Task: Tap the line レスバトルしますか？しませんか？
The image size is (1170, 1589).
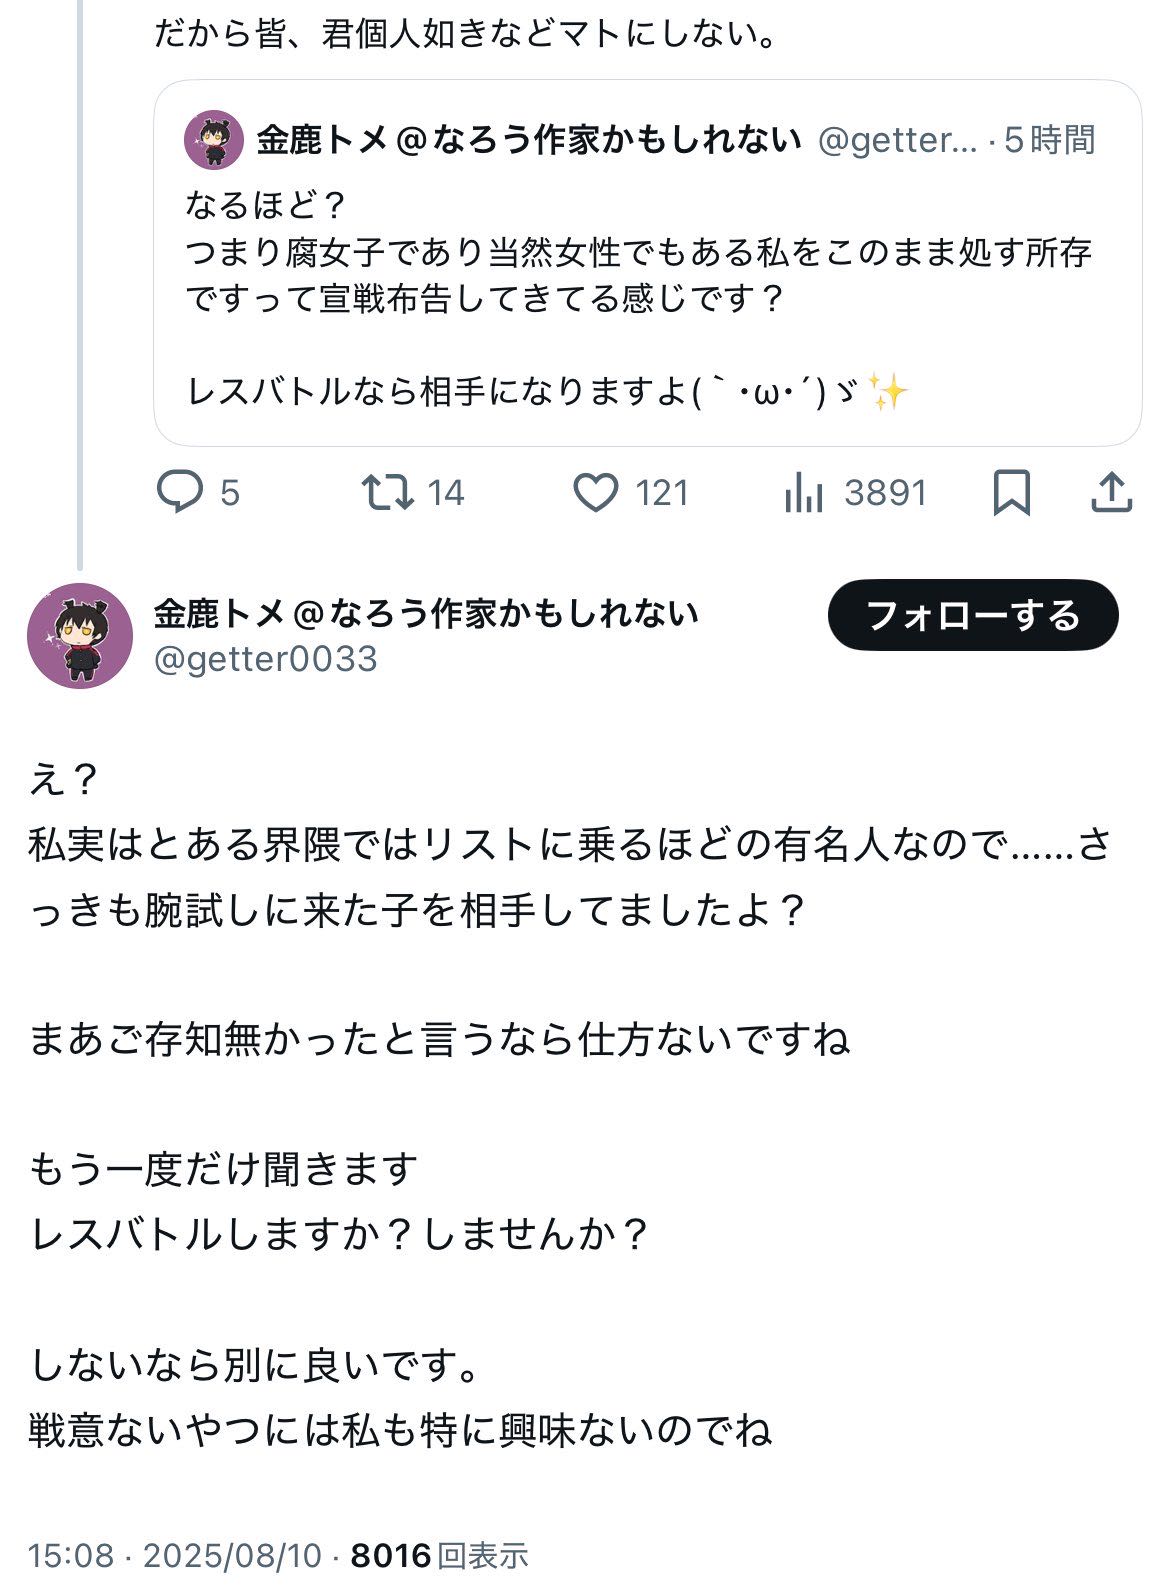Action: click(340, 1235)
